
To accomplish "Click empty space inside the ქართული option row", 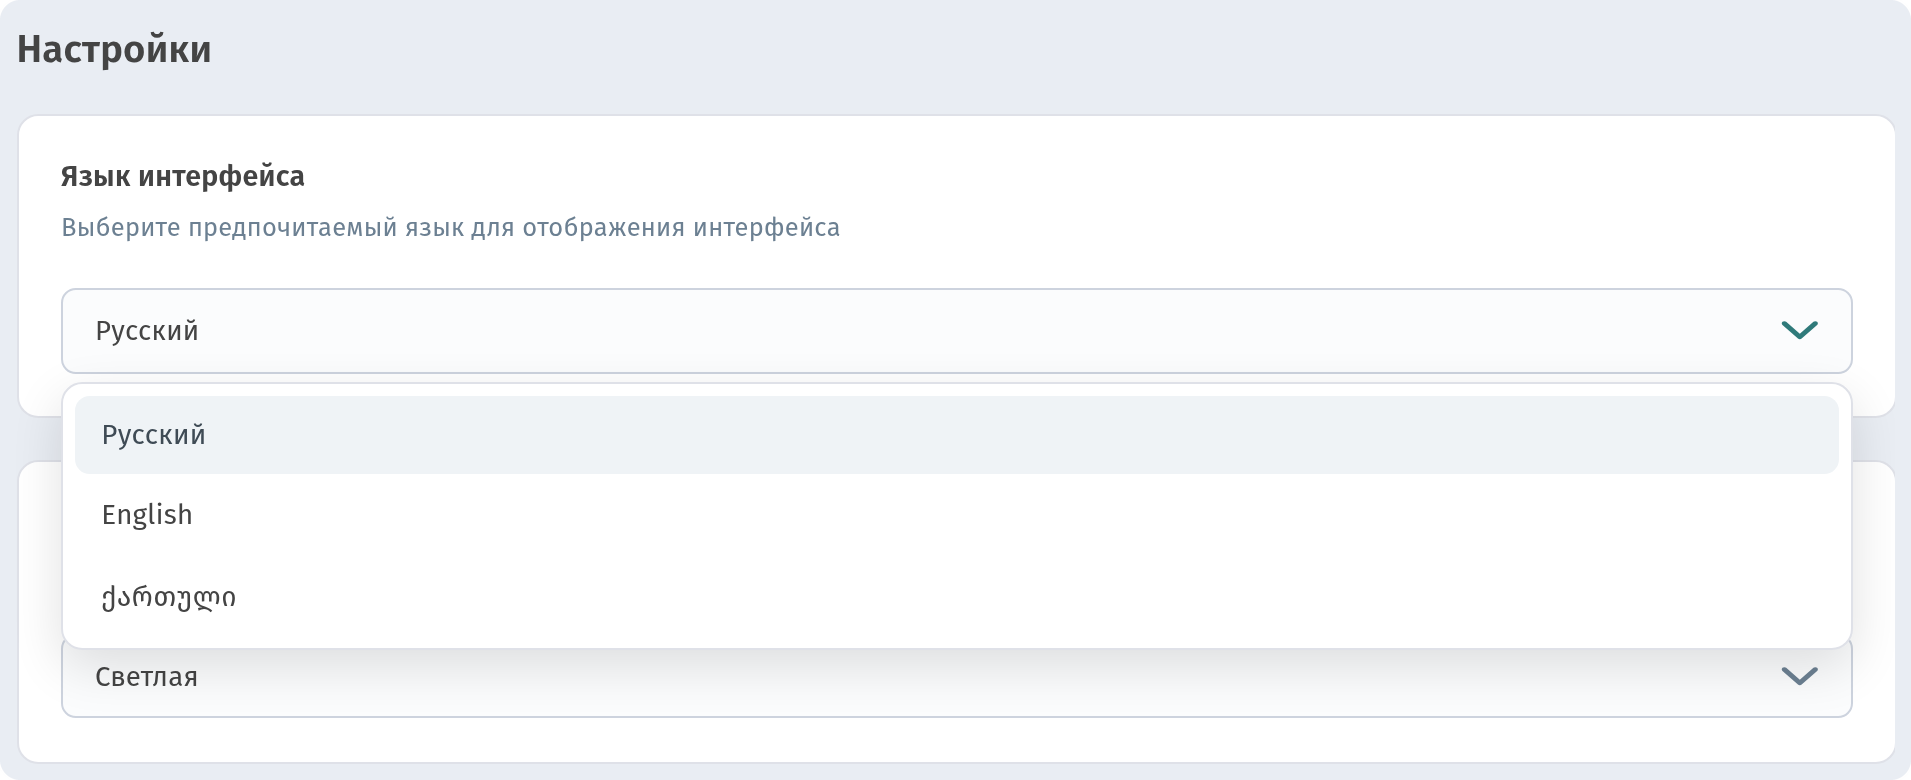I will (1000, 597).
